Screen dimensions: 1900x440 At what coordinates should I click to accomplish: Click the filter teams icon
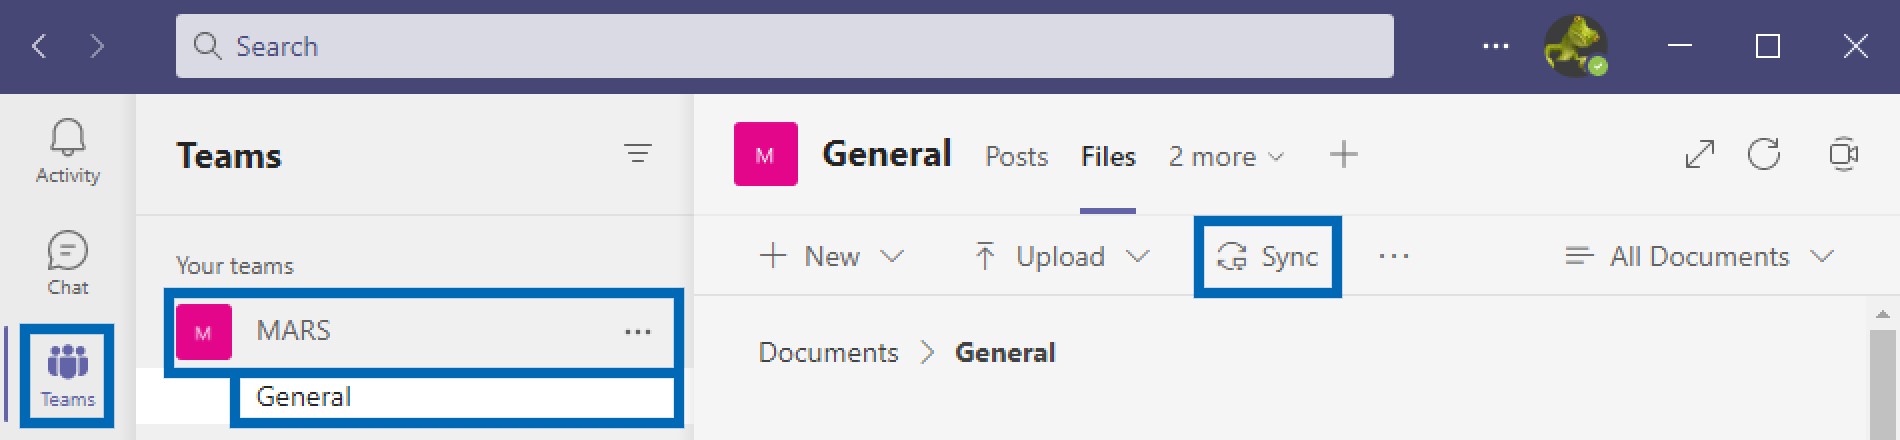(x=637, y=153)
